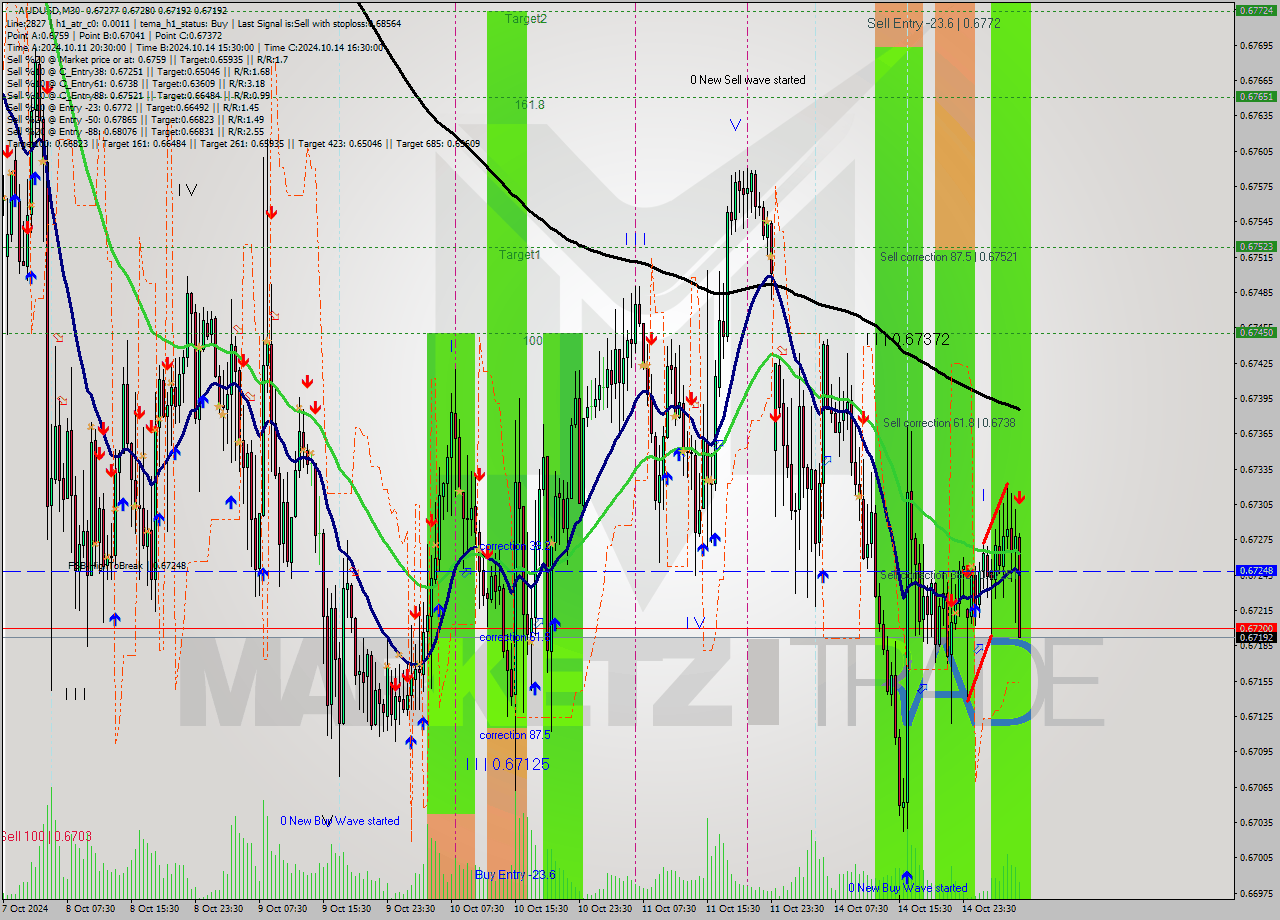This screenshot has height=920, width=1280.
Task: Click the 'Sell correction 87.5 | 0.67521' label
Action: click(949, 257)
